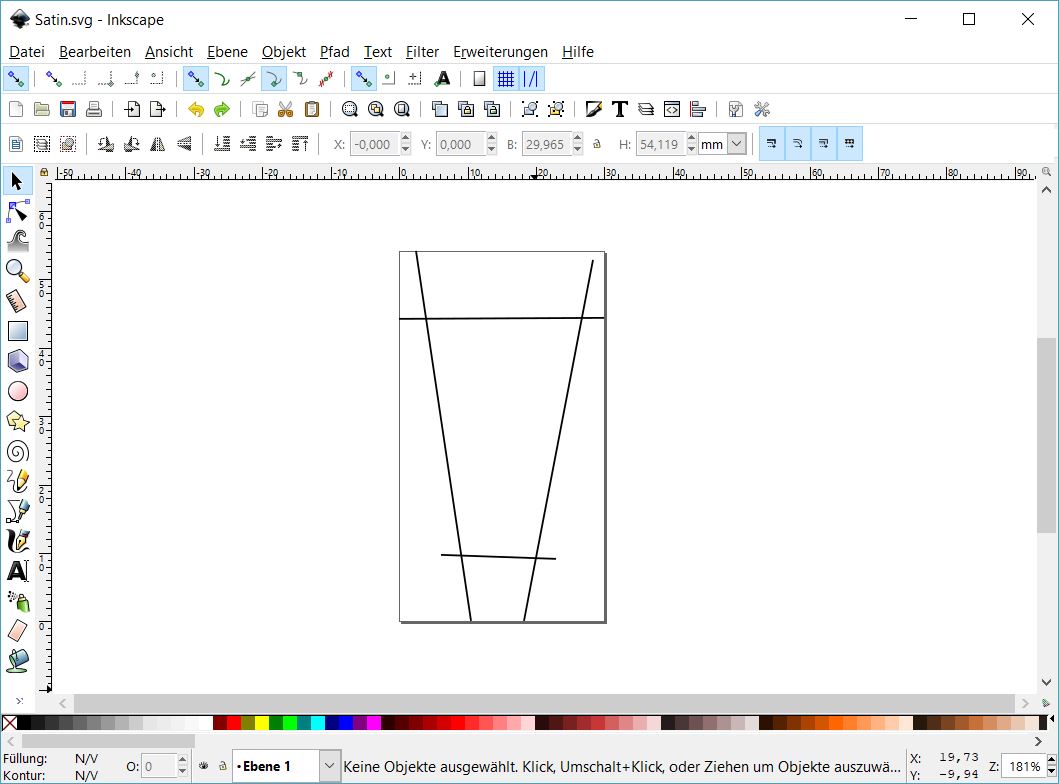Toggle grid snapping in snap bar
Image resolution: width=1059 pixels, height=784 pixels.
tap(506, 79)
